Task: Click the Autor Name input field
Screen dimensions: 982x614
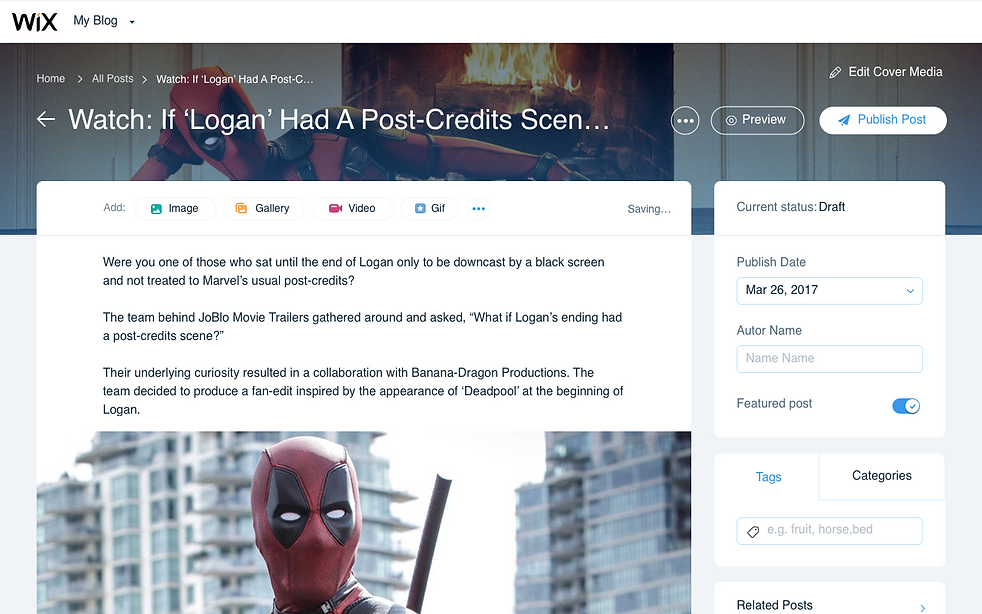Action: [829, 359]
